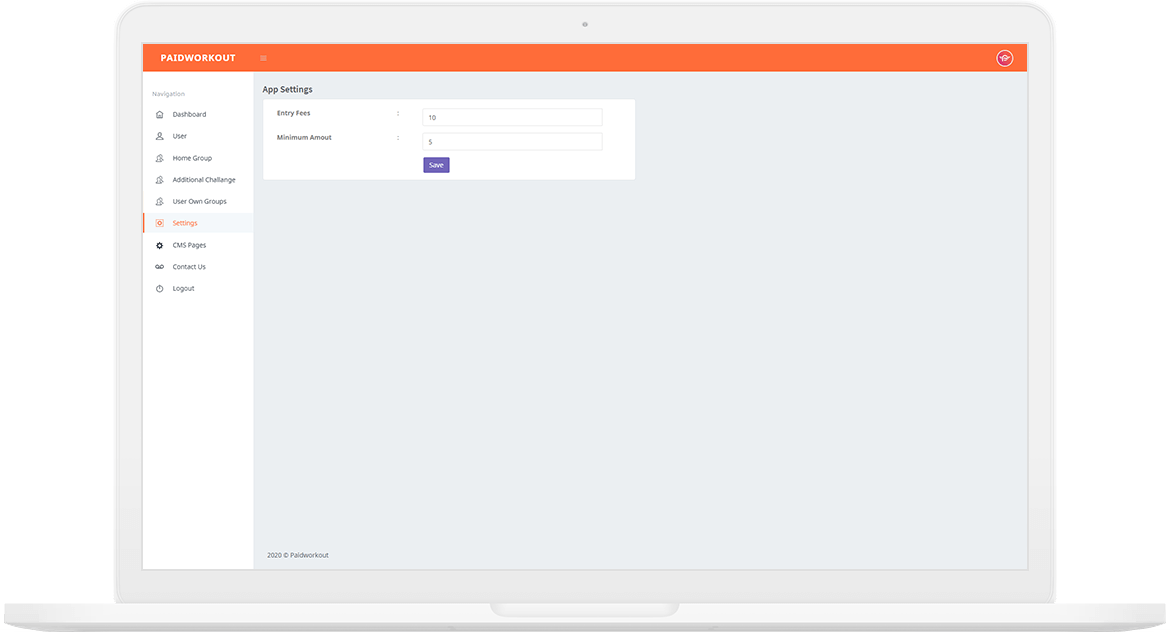The width and height of the screenshot is (1170, 632).
Task: Click the Settings sidebar icon
Action: [x=160, y=223]
